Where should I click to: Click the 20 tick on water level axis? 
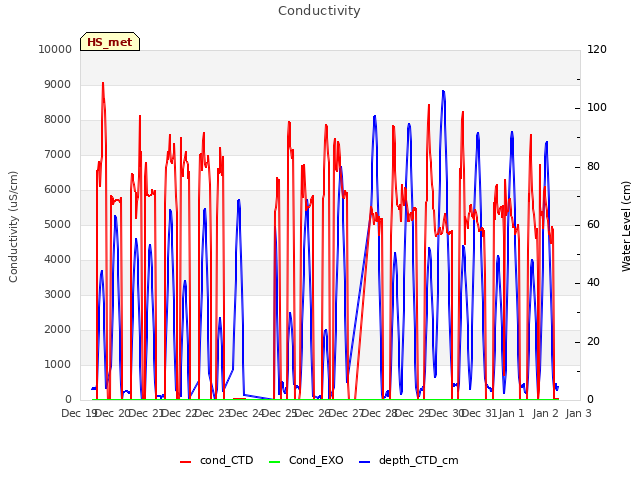coord(593,341)
